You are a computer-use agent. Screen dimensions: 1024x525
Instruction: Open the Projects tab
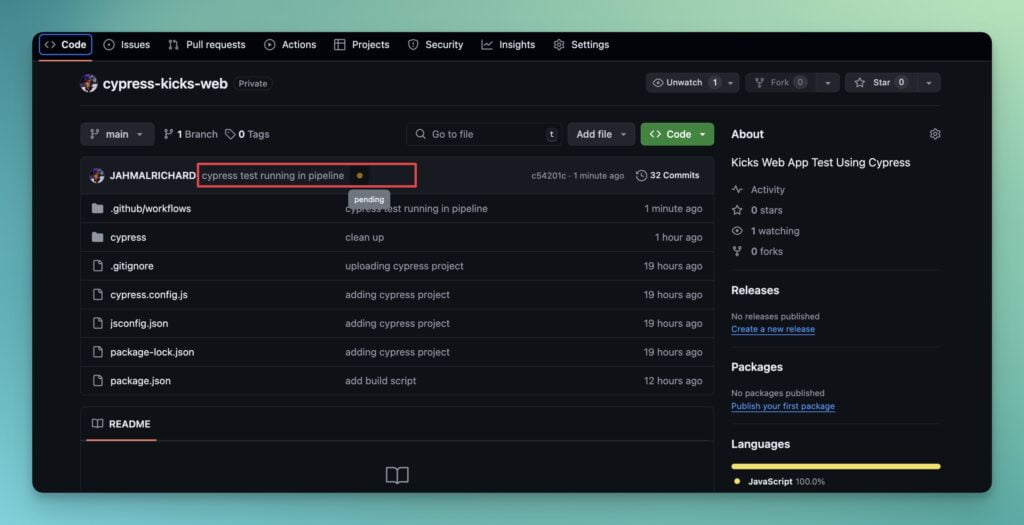(362, 44)
